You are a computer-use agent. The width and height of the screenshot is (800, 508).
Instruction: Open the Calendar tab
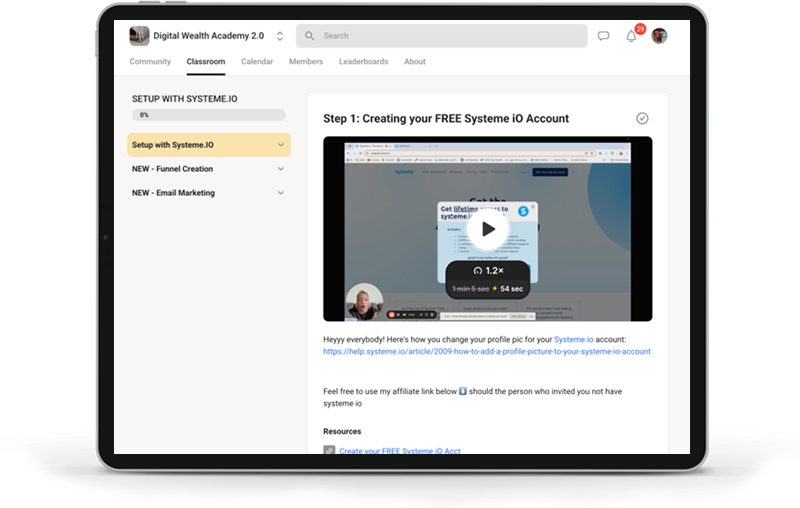[x=257, y=62]
